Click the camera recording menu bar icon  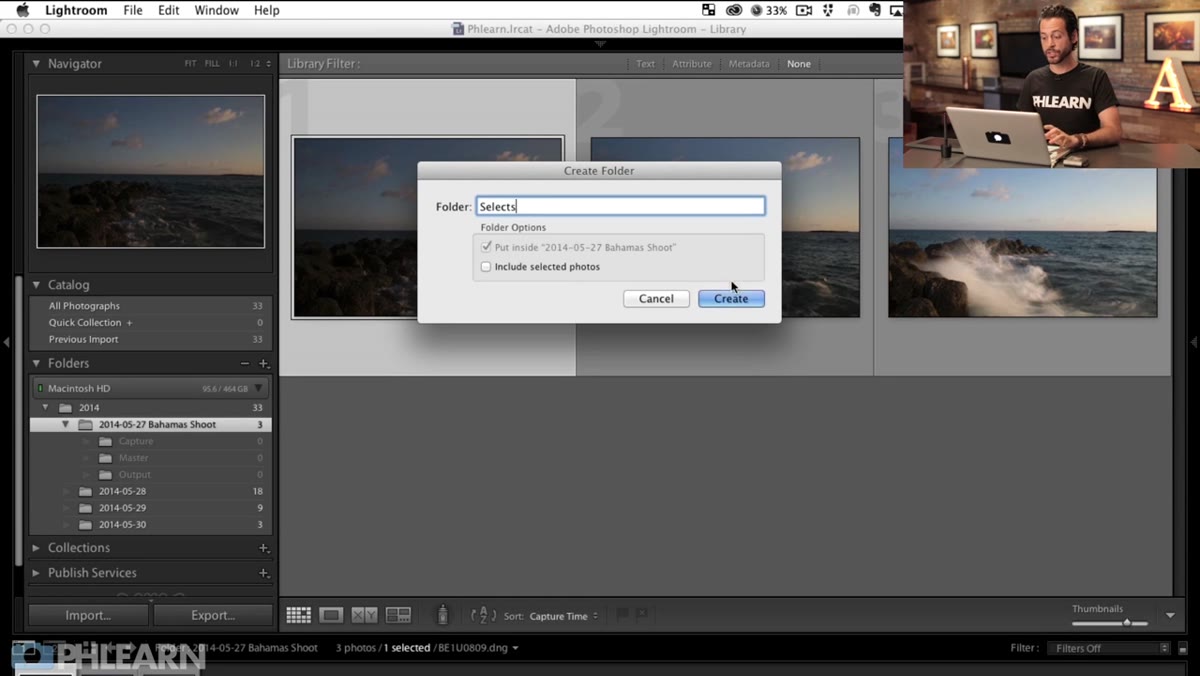tap(803, 10)
